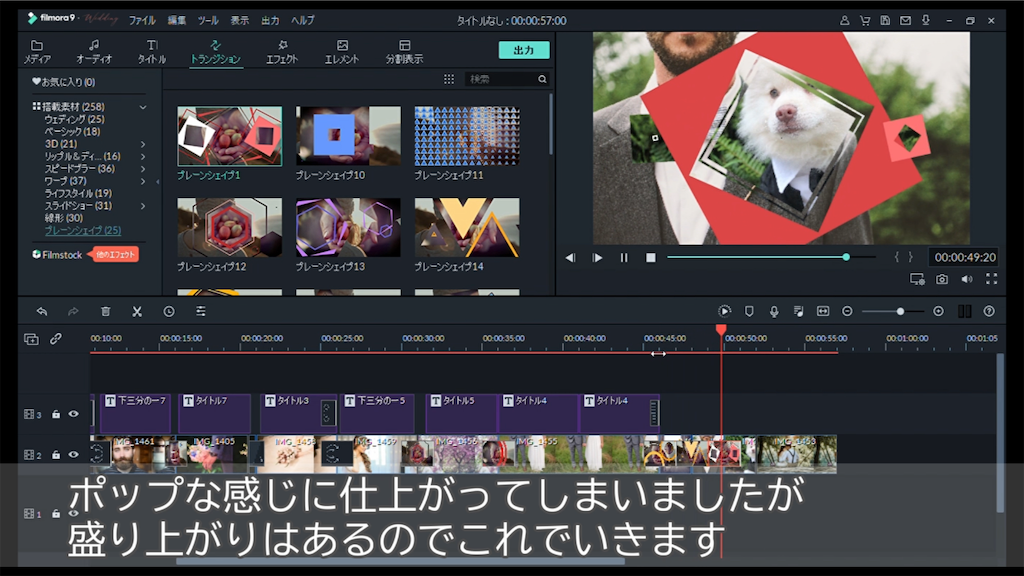
Task: Click the trash delete icon in the timeline toolbar
Action: tap(105, 312)
